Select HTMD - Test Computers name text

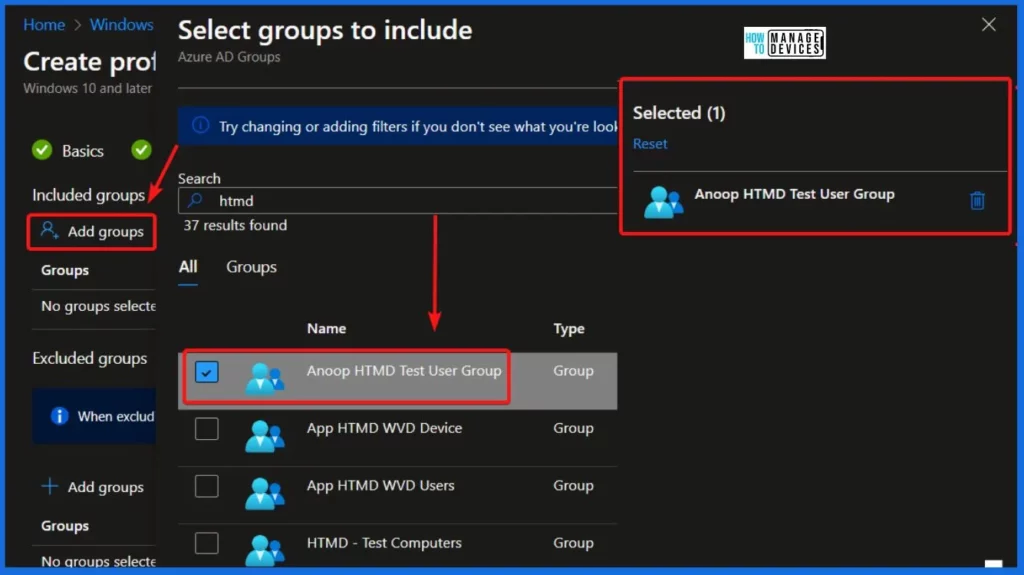coord(384,543)
